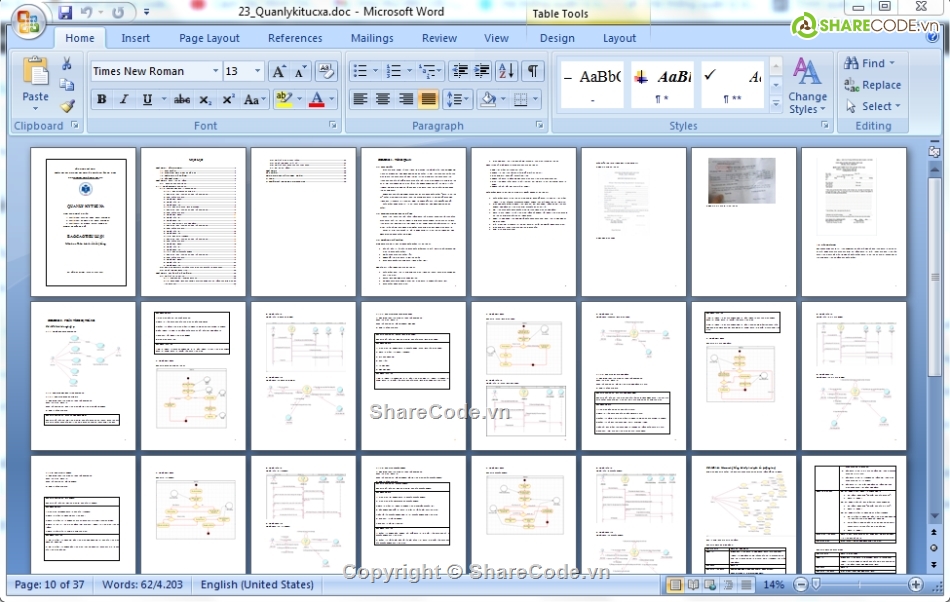The width and height of the screenshot is (950, 602).
Task: Apply strikethrough to text
Action: pos(182,99)
